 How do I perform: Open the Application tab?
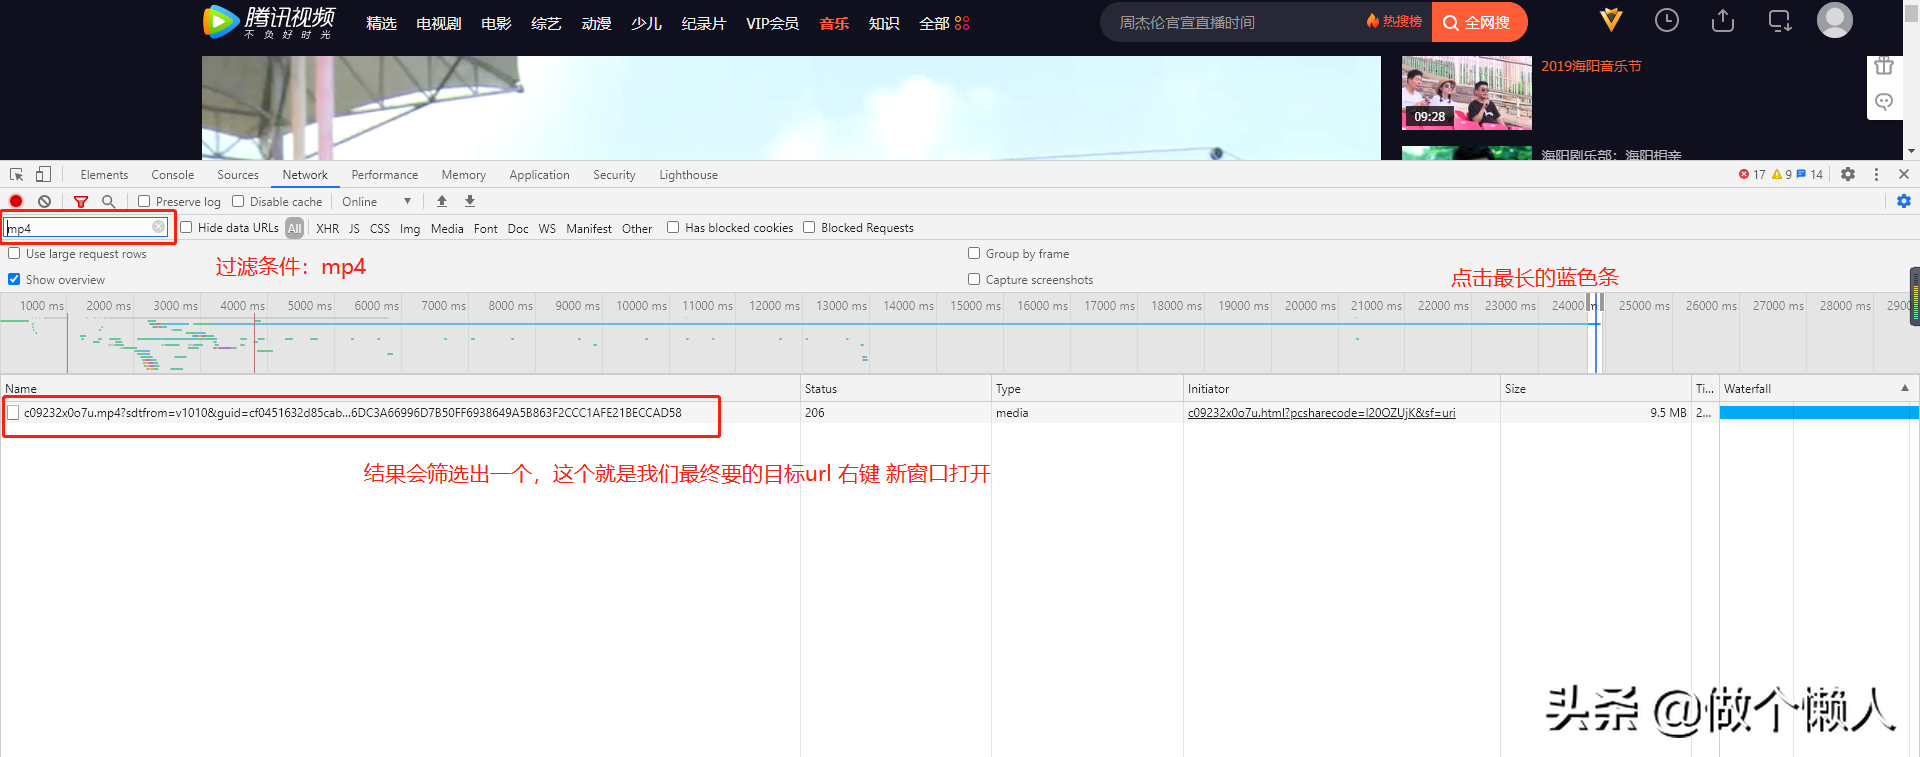tap(539, 174)
